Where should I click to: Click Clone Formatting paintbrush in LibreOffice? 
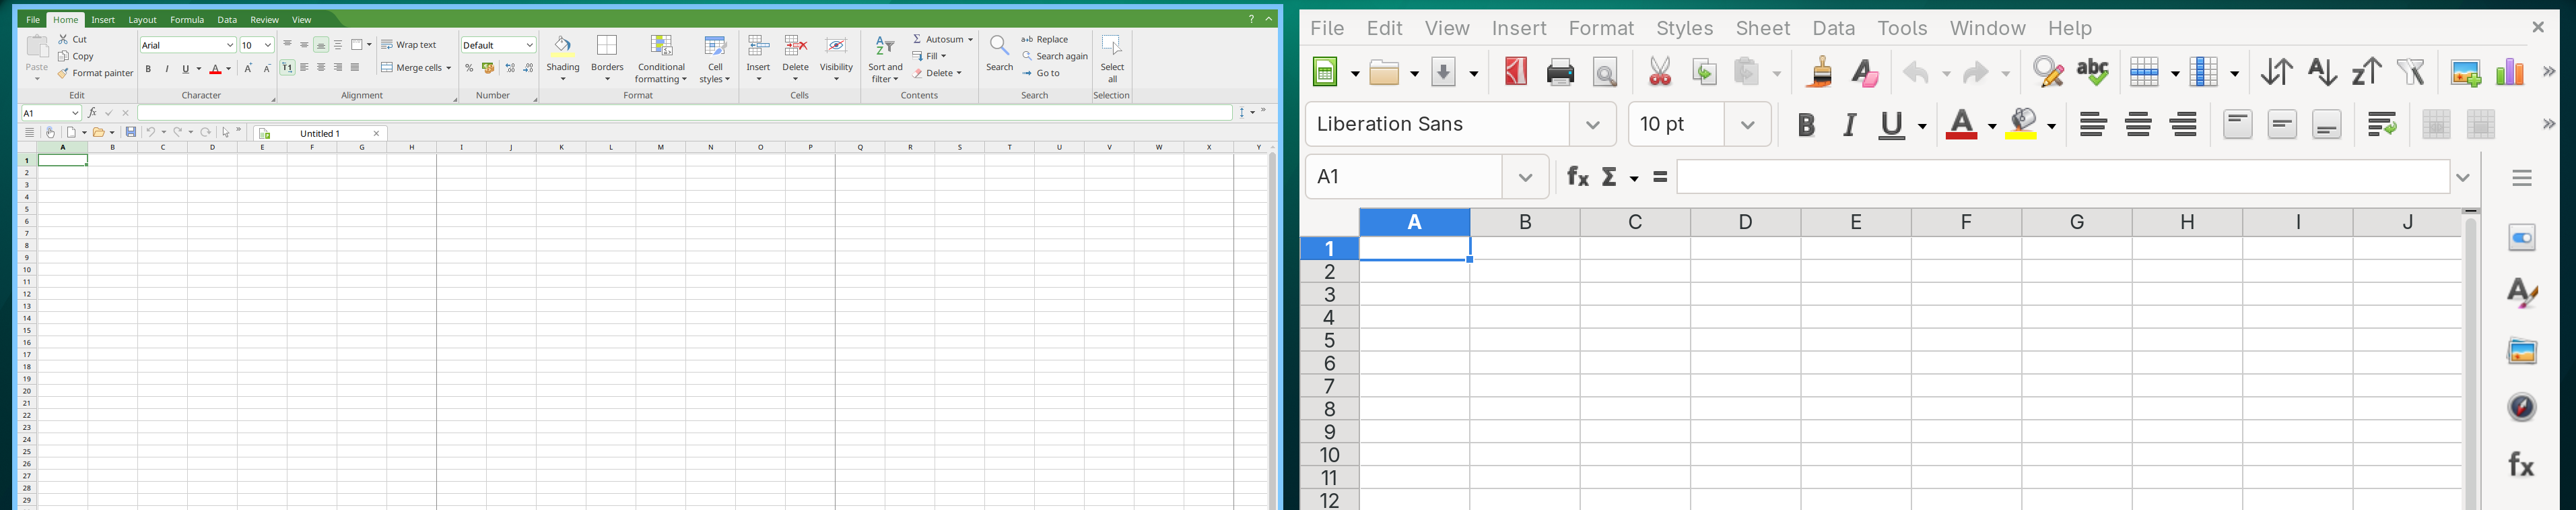pyautogui.click(x=1821, y=72)
